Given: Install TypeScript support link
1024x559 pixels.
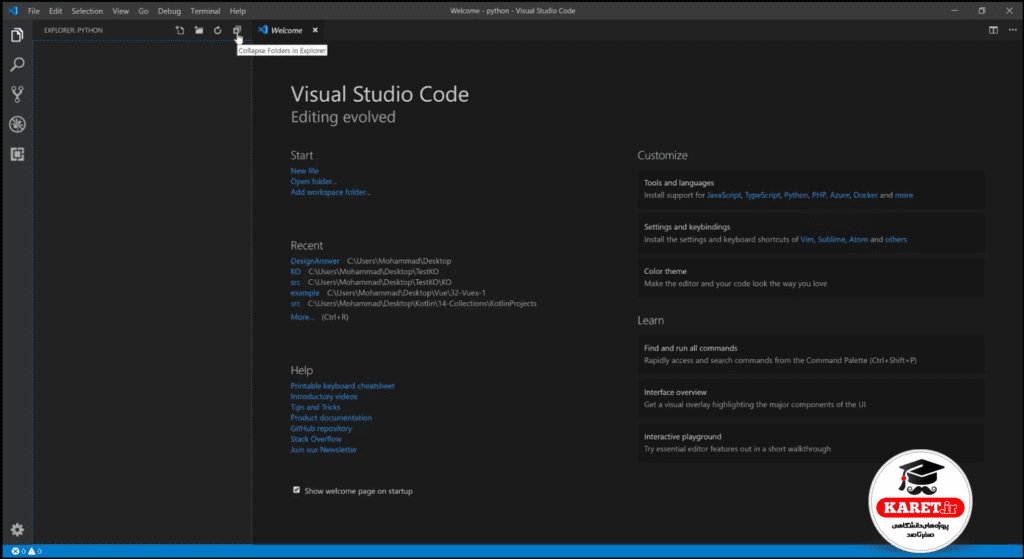Looking at the screenshot, I should (762, 195).
